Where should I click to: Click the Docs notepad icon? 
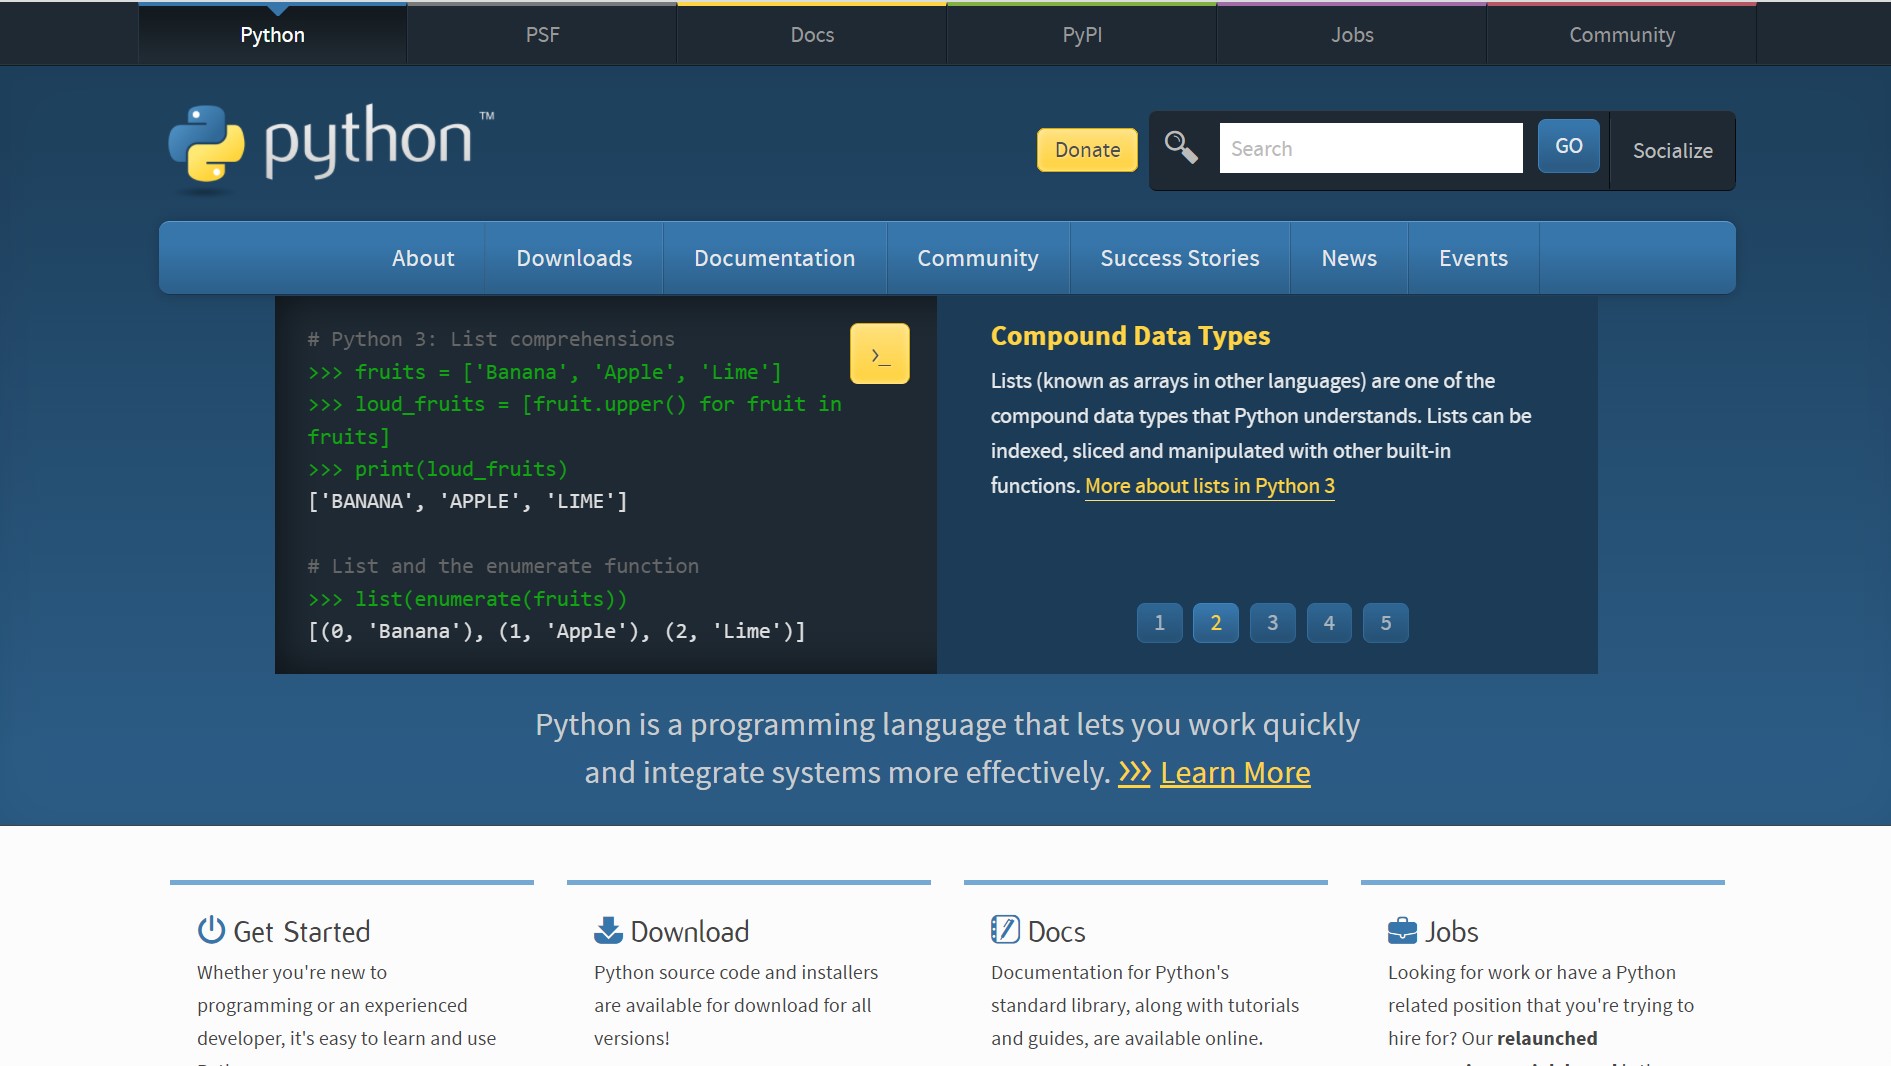(1004, 930)
